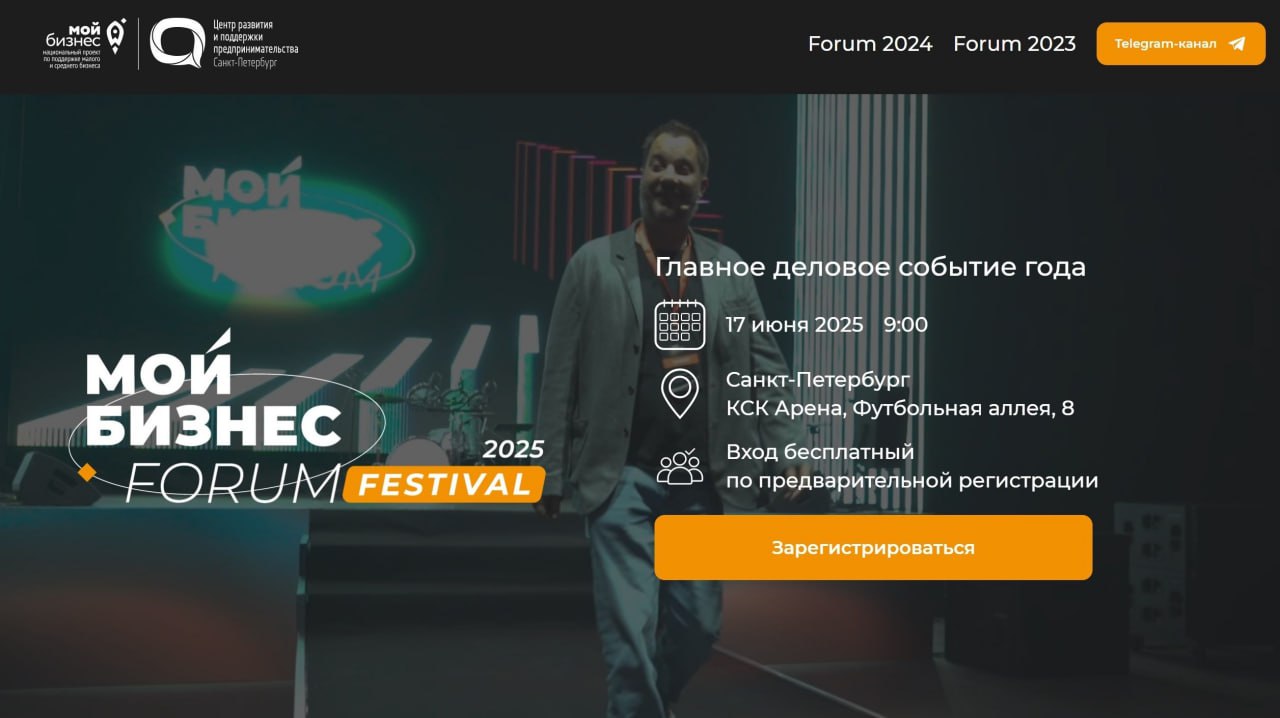1280x718 pixels.
Task: Click the Telegram paper plane icon
Action: [1237, 44]
